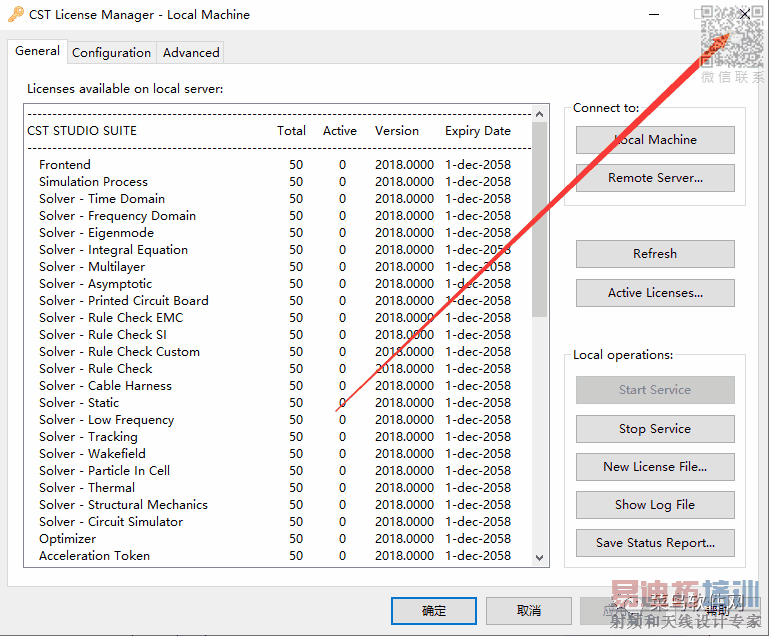This screenshot has height=636, width=769.
Task: Minimize the License Manager window
Action: [654, 15]
